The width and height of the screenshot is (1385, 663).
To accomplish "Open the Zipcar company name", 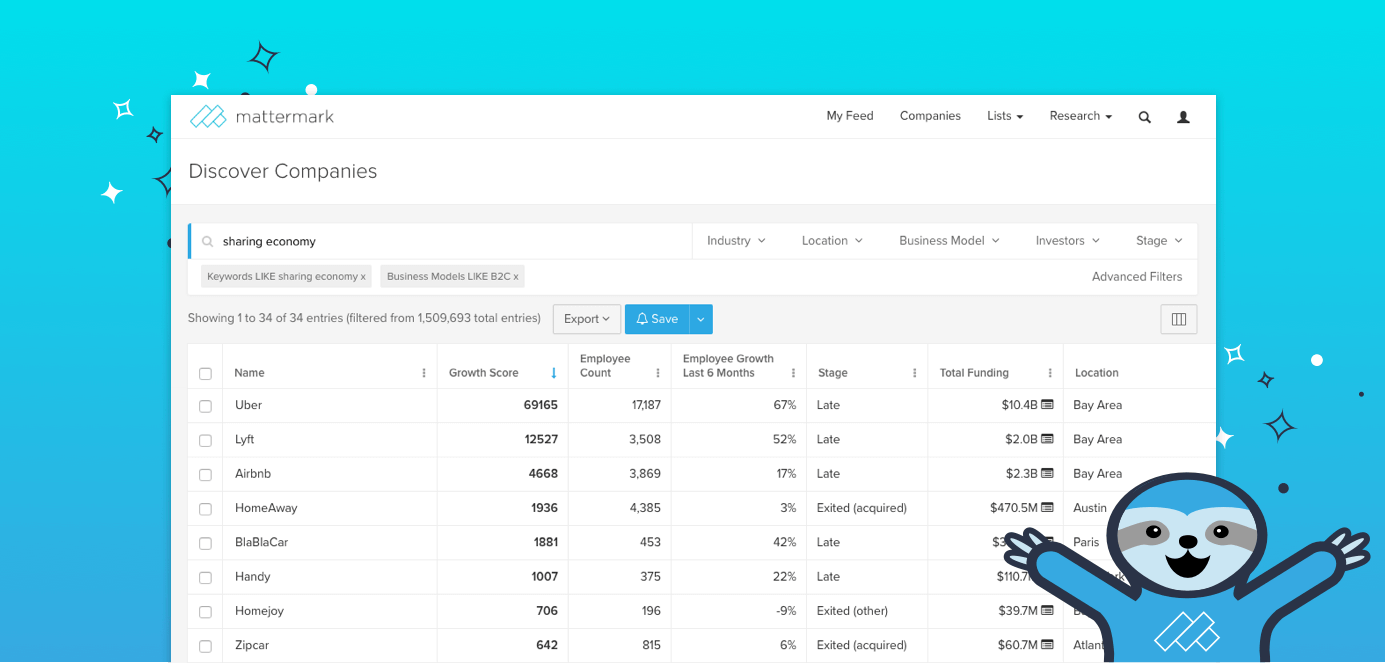I will pyautogui.click(x=254, y=645).
